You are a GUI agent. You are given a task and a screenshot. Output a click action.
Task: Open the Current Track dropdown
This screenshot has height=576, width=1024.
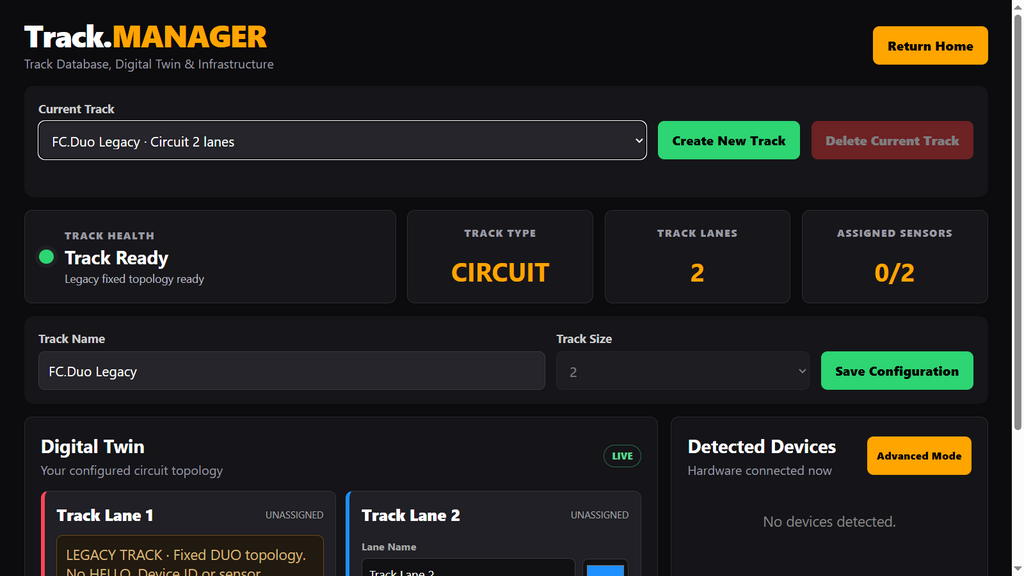pos(342,140)
